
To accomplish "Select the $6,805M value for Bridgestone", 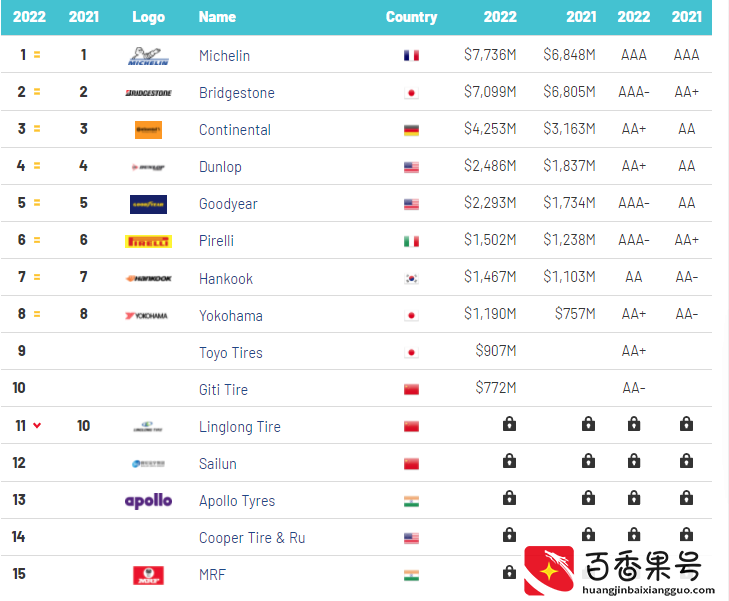I will click(569, 92).
